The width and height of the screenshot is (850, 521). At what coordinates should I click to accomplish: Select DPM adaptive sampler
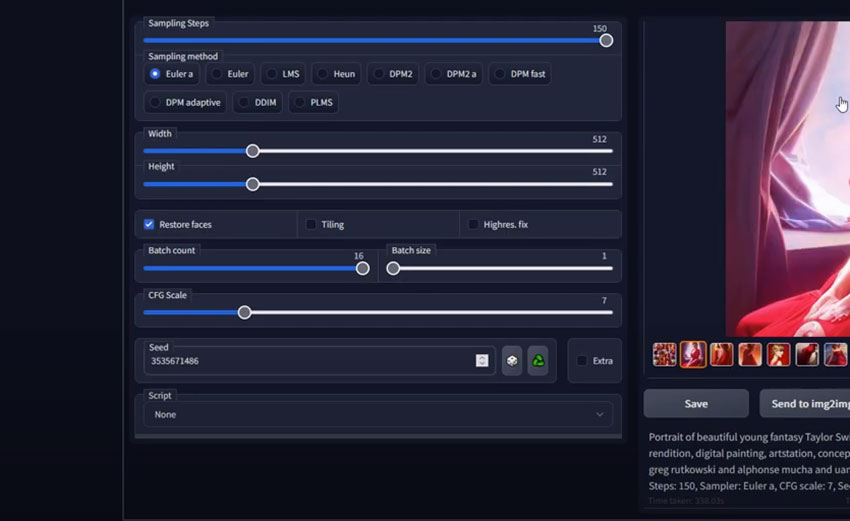tap(185, 102)
